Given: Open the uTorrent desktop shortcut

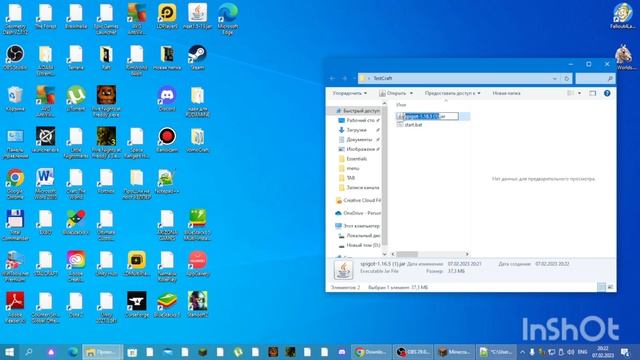Looking at the screenshot, I should point(76,99).
